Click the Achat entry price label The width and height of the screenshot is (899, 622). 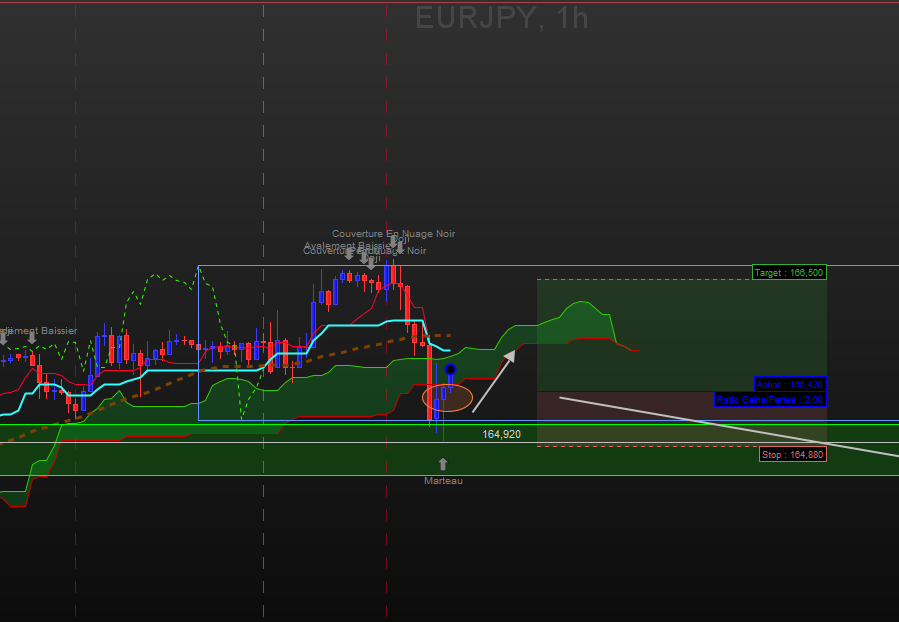789,384
